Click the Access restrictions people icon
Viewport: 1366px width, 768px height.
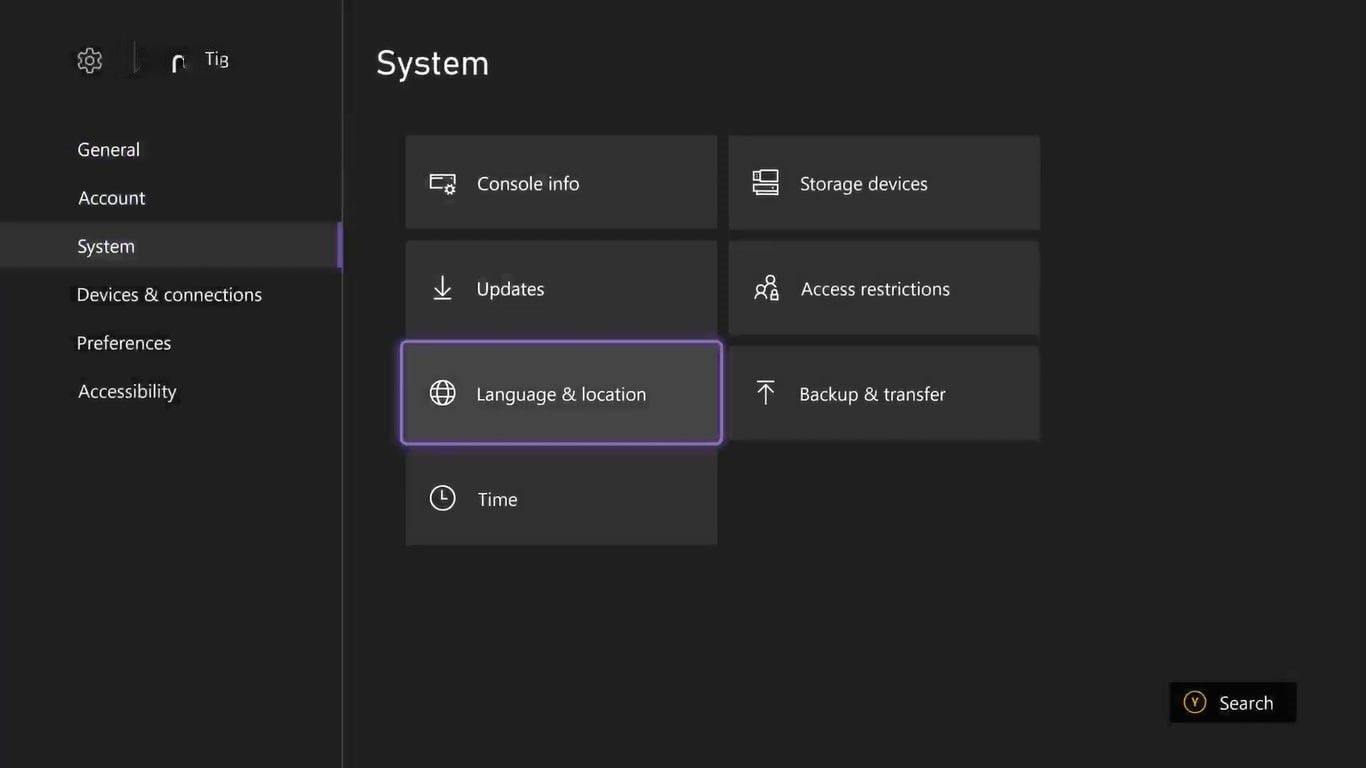pos(766,289)
